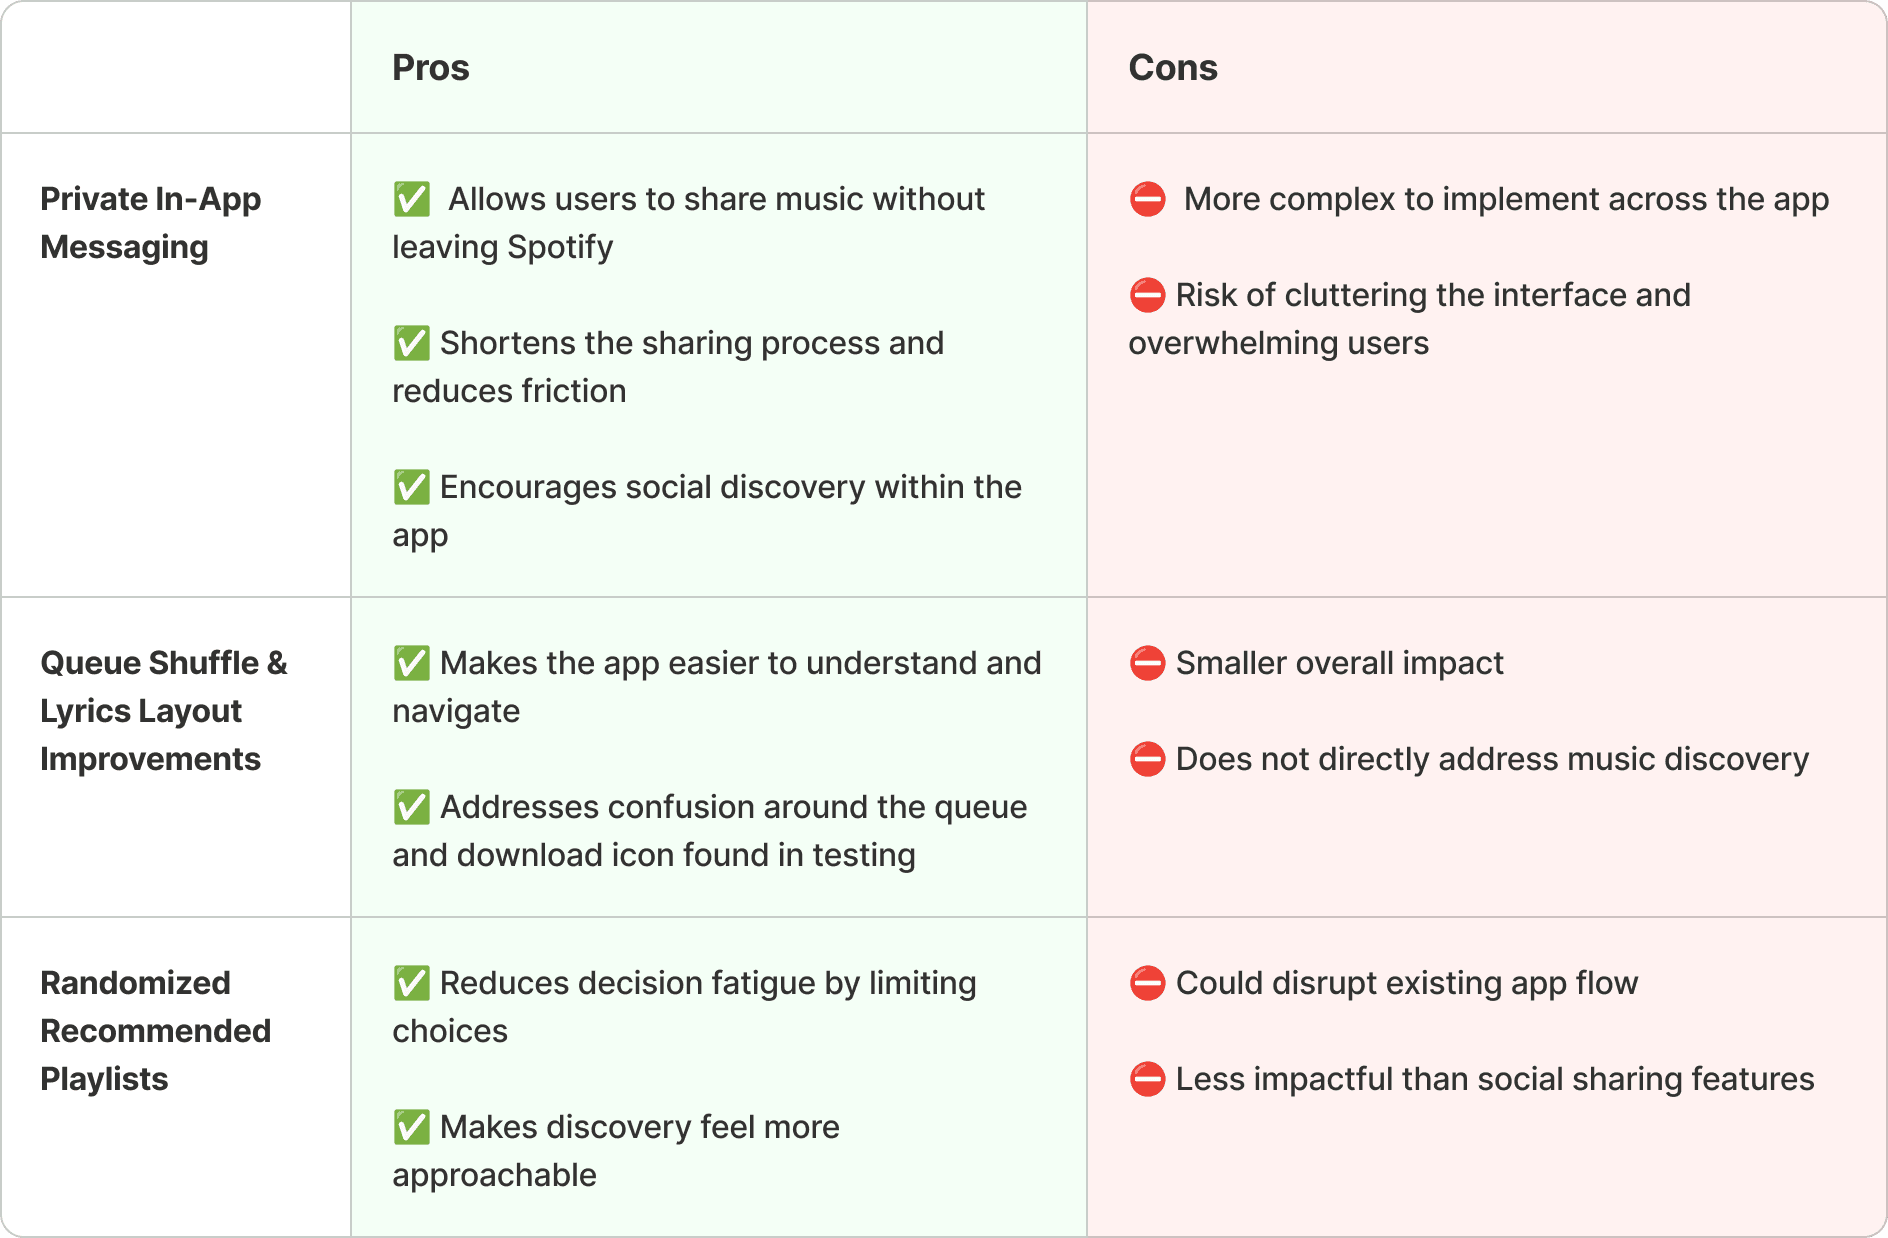Click the red icon before "Less impactful than social sharing"
The image size is (1888, 1238).
1147,1079
